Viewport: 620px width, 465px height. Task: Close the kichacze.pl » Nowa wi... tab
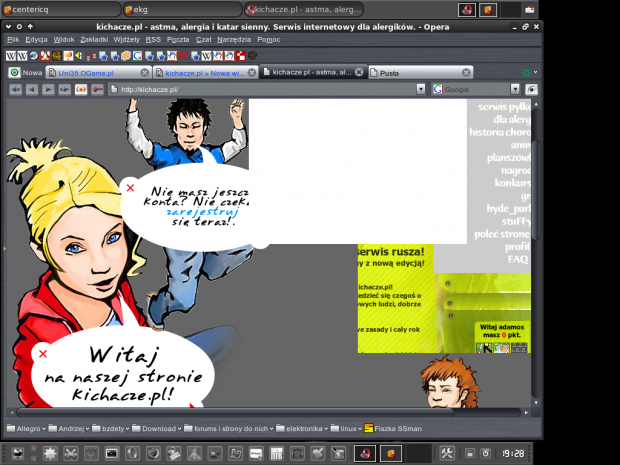252,73
